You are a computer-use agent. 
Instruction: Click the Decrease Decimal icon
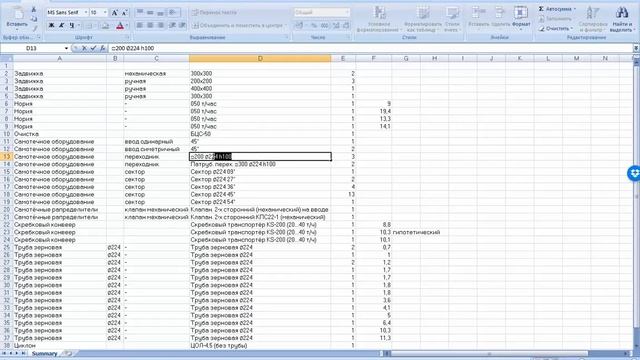pyautogui.click(x=346, y=25)
